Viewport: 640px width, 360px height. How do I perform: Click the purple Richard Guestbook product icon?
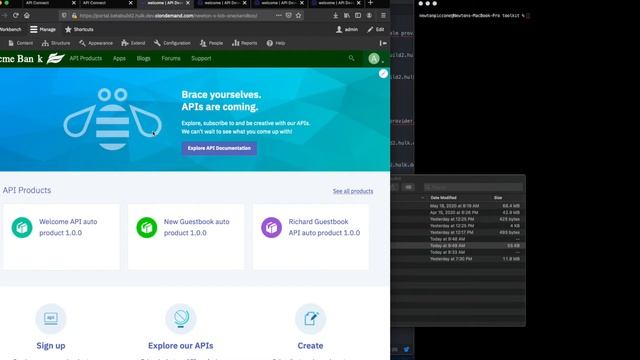tap(271, 227)
